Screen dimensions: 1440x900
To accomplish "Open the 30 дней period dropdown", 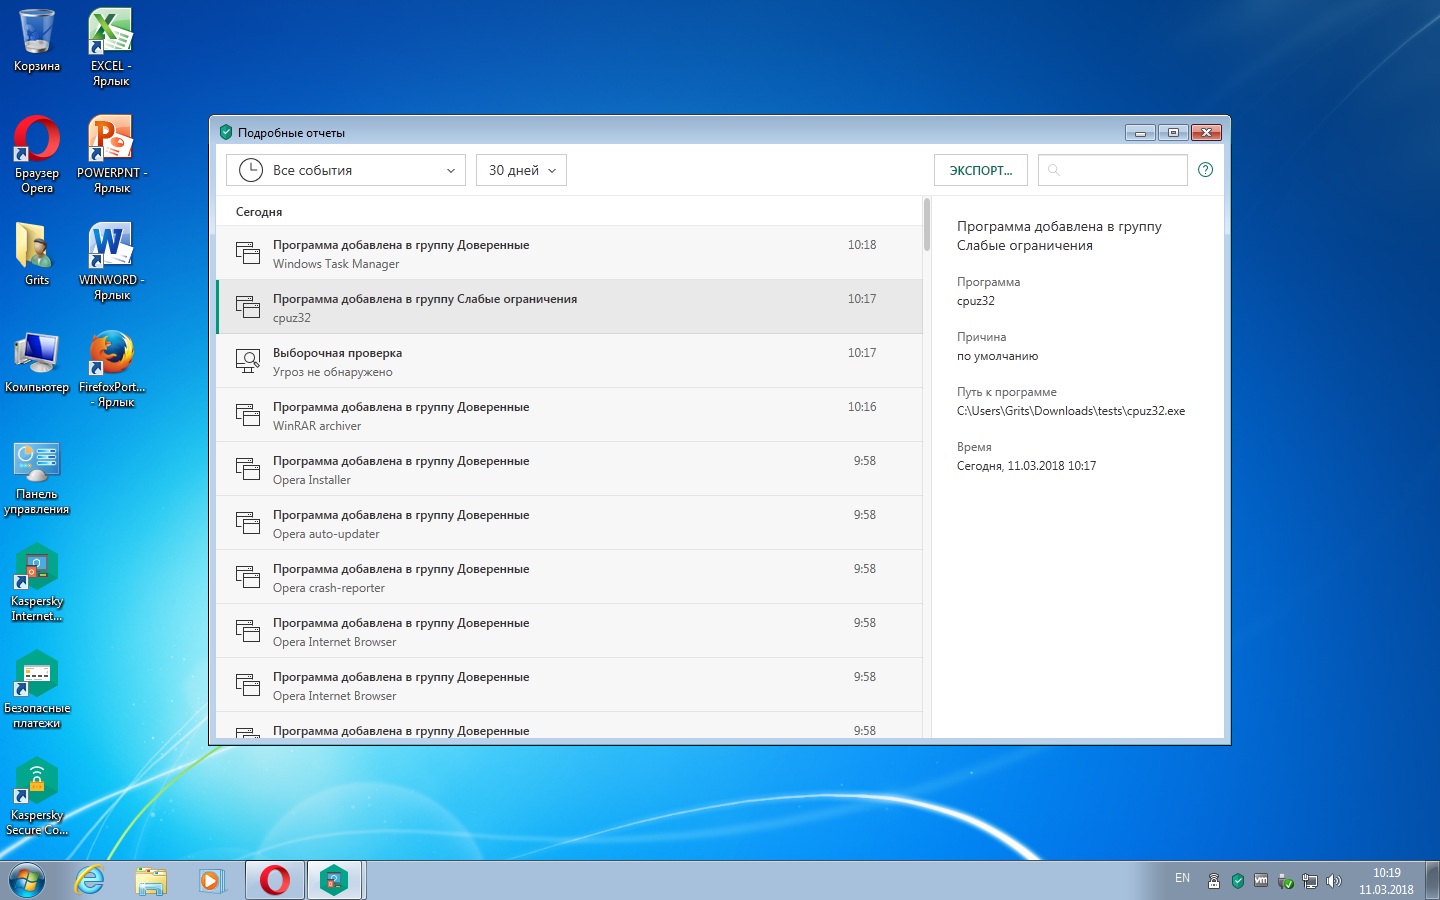I will point(521,170).
